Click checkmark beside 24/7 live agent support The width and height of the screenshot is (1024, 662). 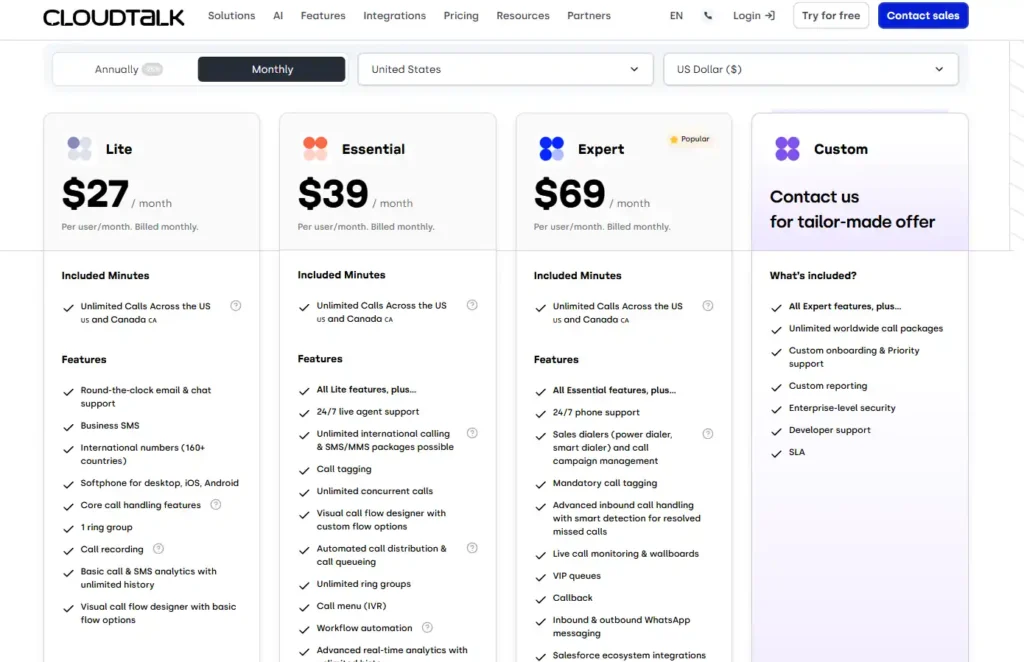point(304,413)
